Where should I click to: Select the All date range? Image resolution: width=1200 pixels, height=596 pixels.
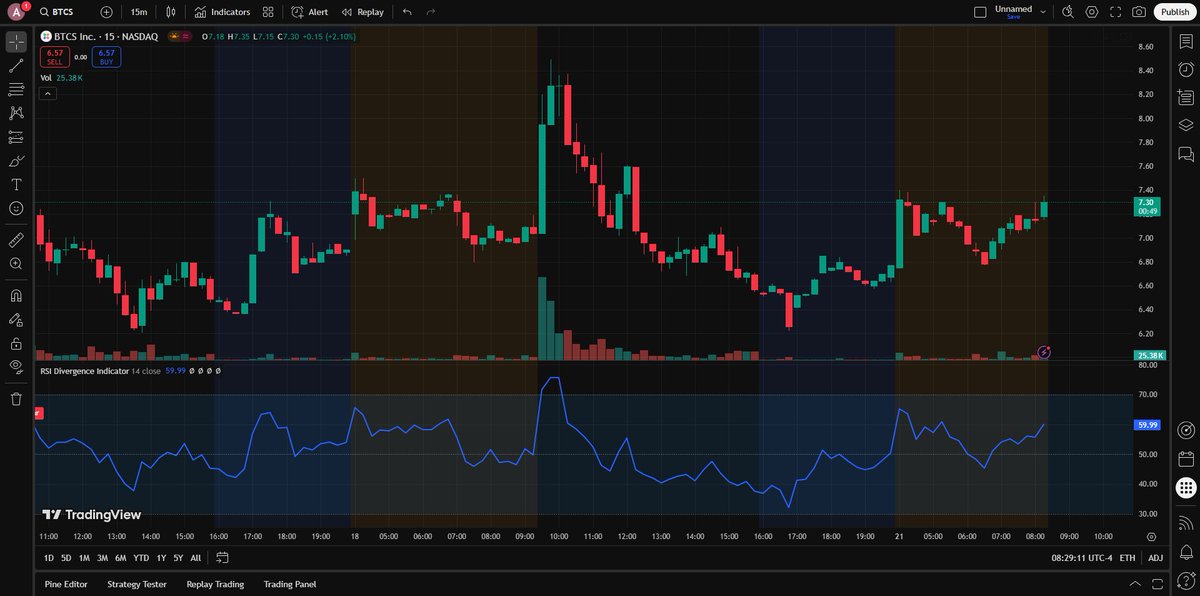click(x=195, y=558)
